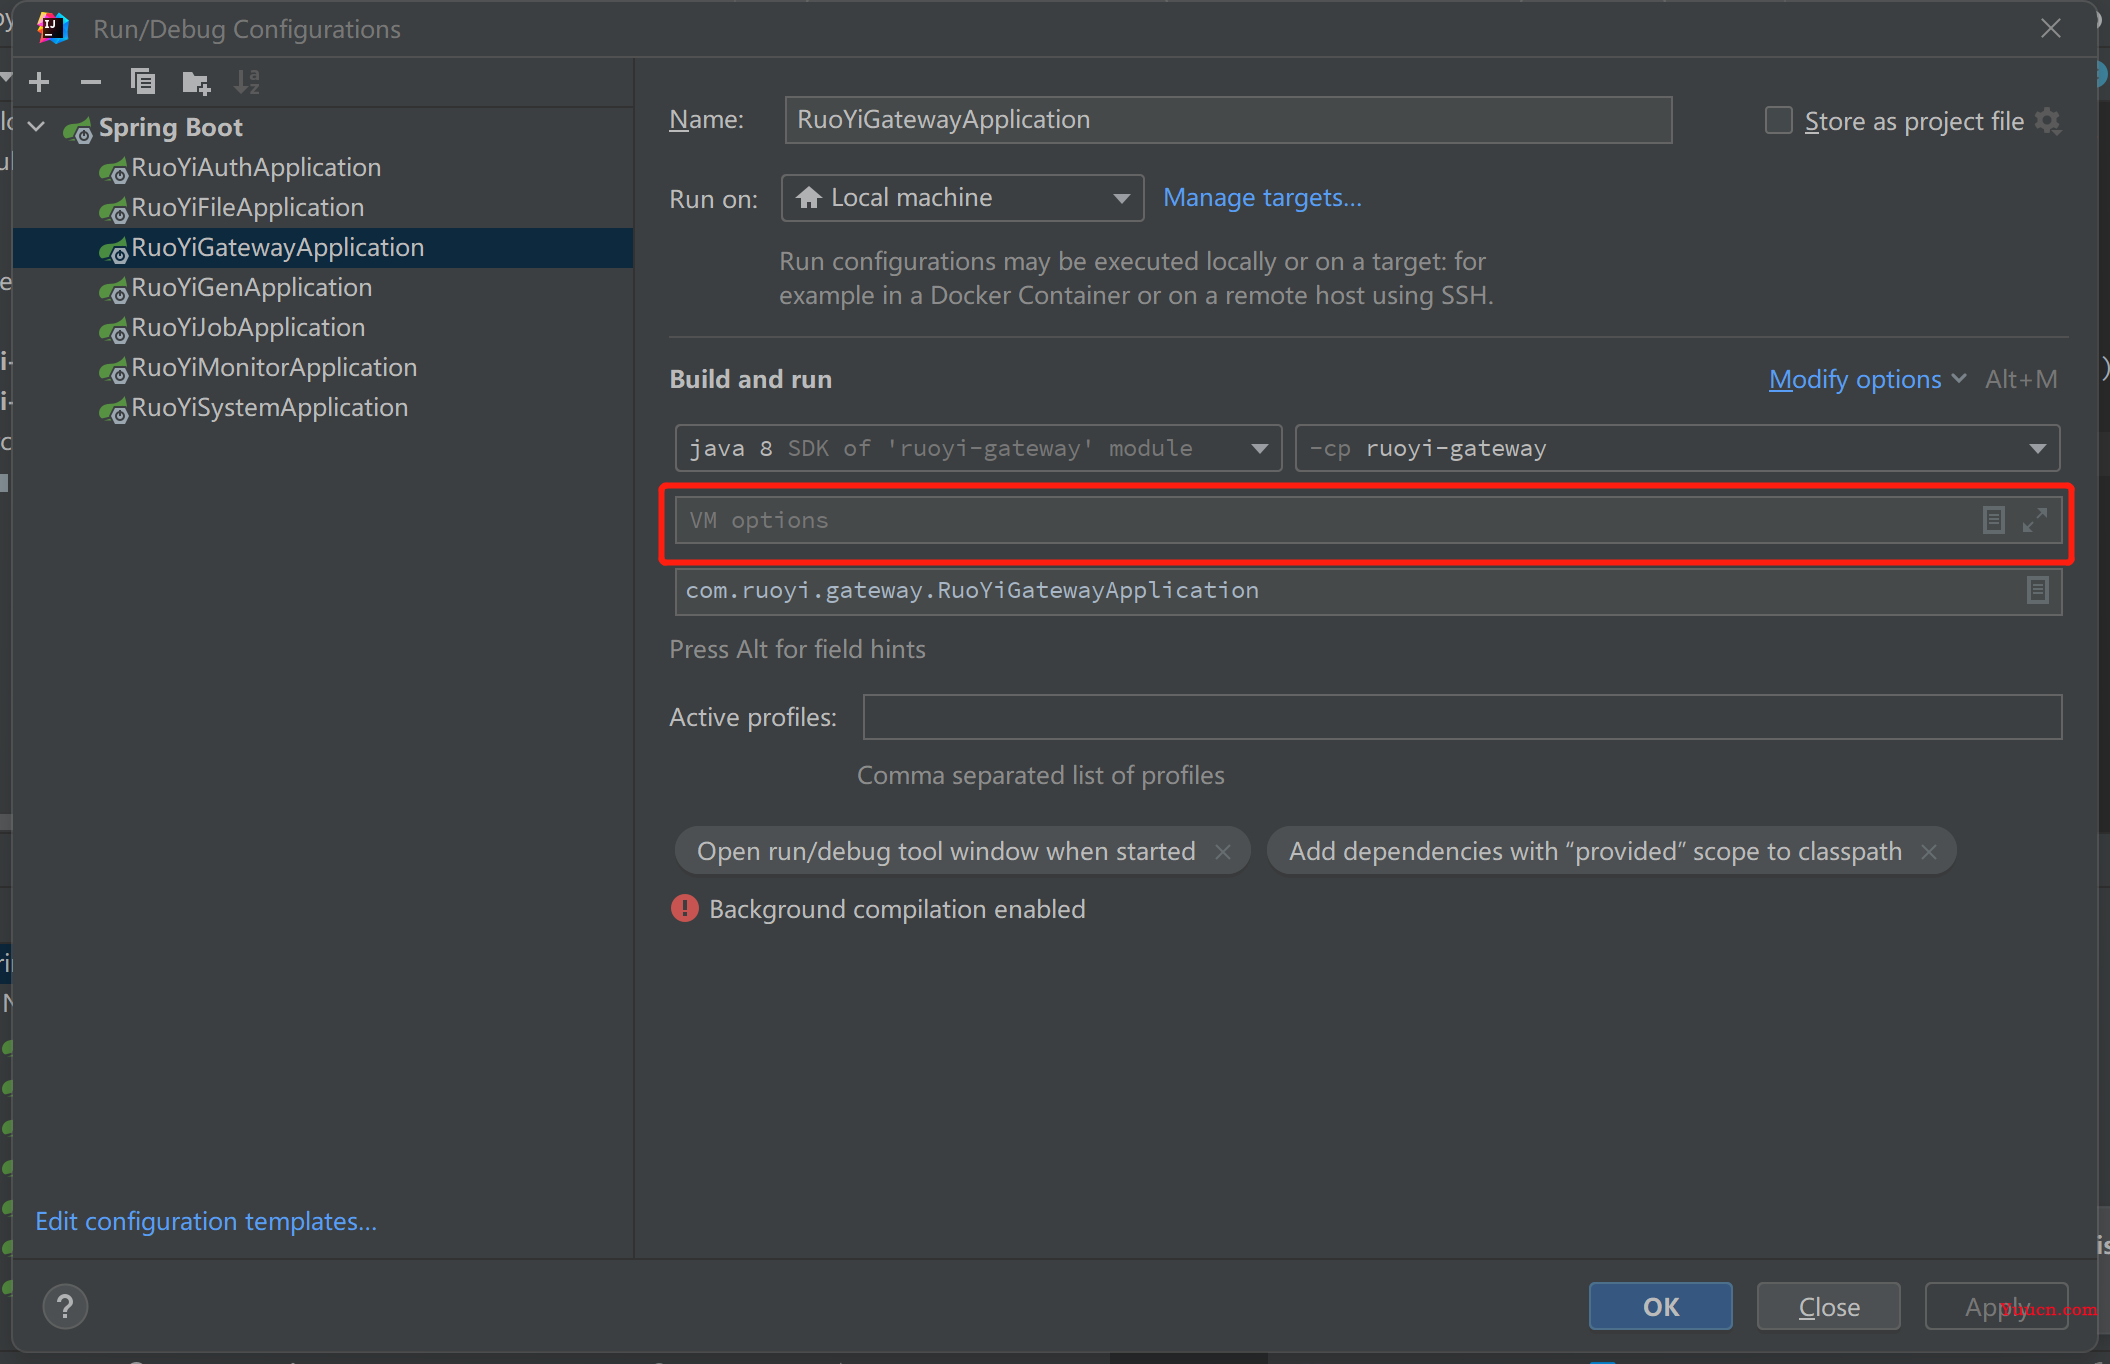Screen dimensions: 2110x1364
Task: Open Edit configuration templates link
Action: tap(206, 1221)
